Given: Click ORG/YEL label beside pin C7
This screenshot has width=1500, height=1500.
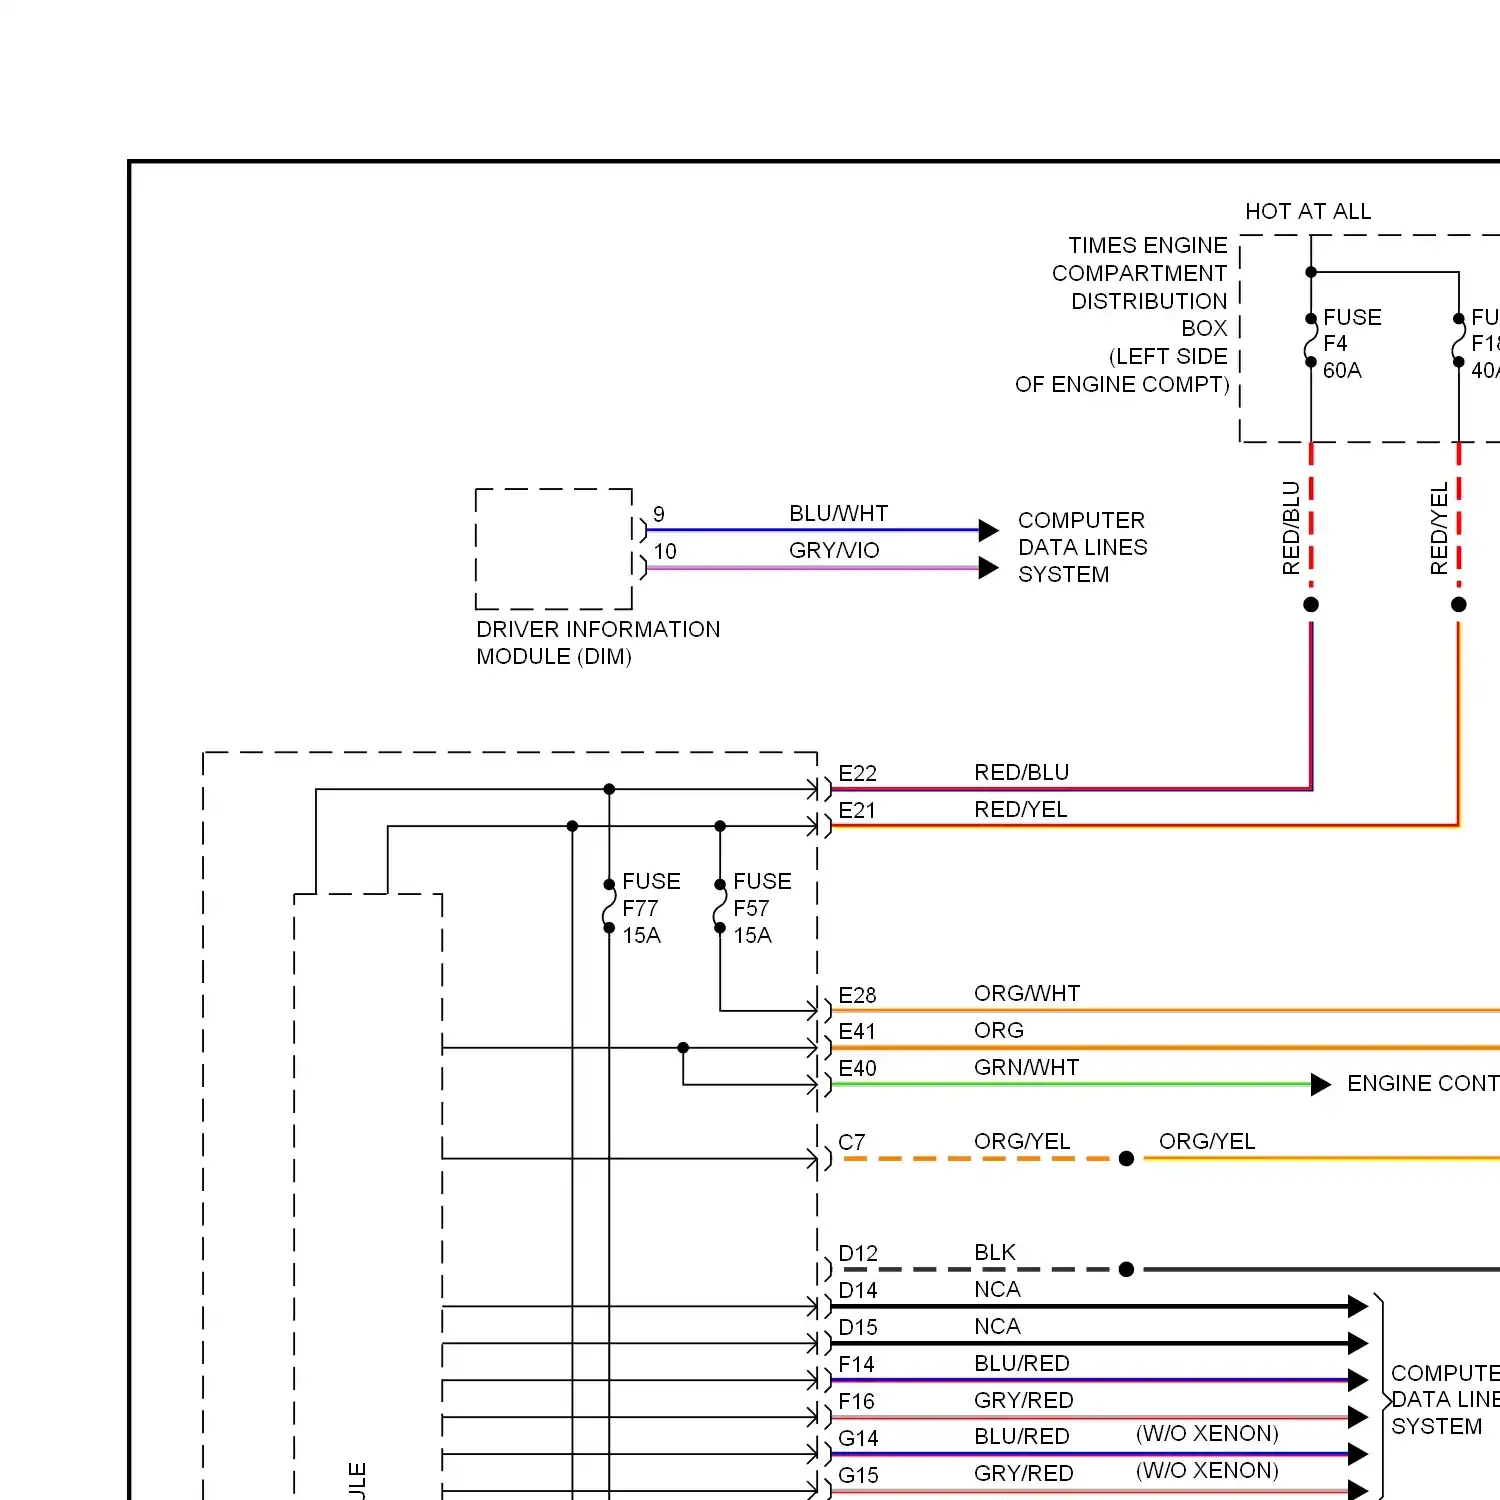Looking at the screenshot, I should click(x=1022, y=1141).
